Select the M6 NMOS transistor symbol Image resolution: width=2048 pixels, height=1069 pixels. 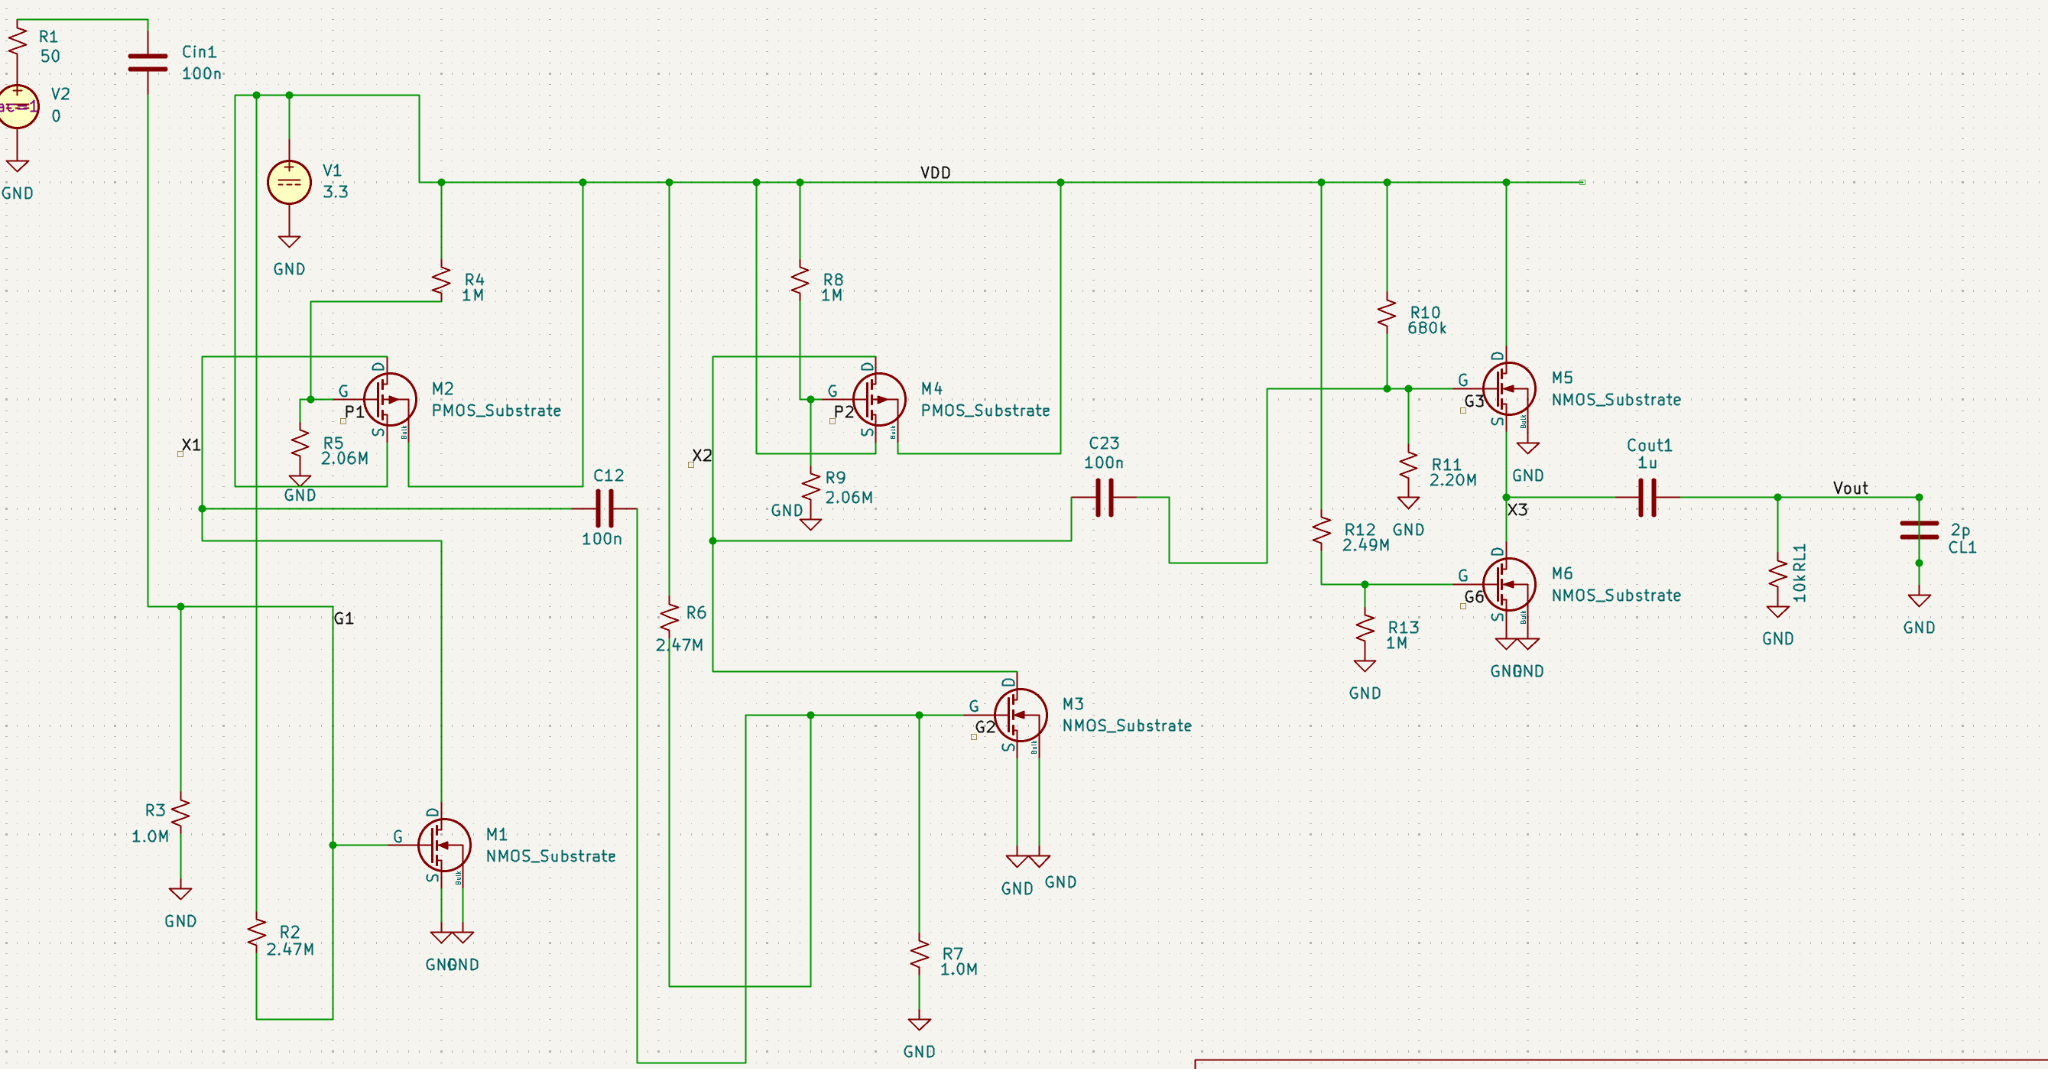coord(1508,584)
